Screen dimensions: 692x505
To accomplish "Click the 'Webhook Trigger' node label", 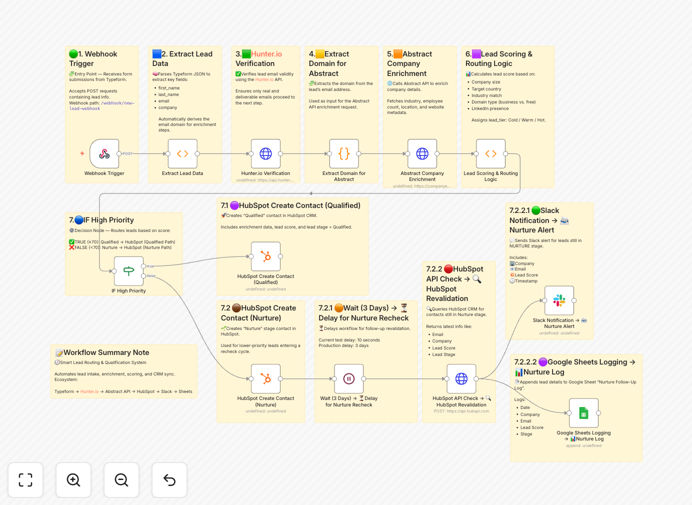I will (x=104, y=173).
